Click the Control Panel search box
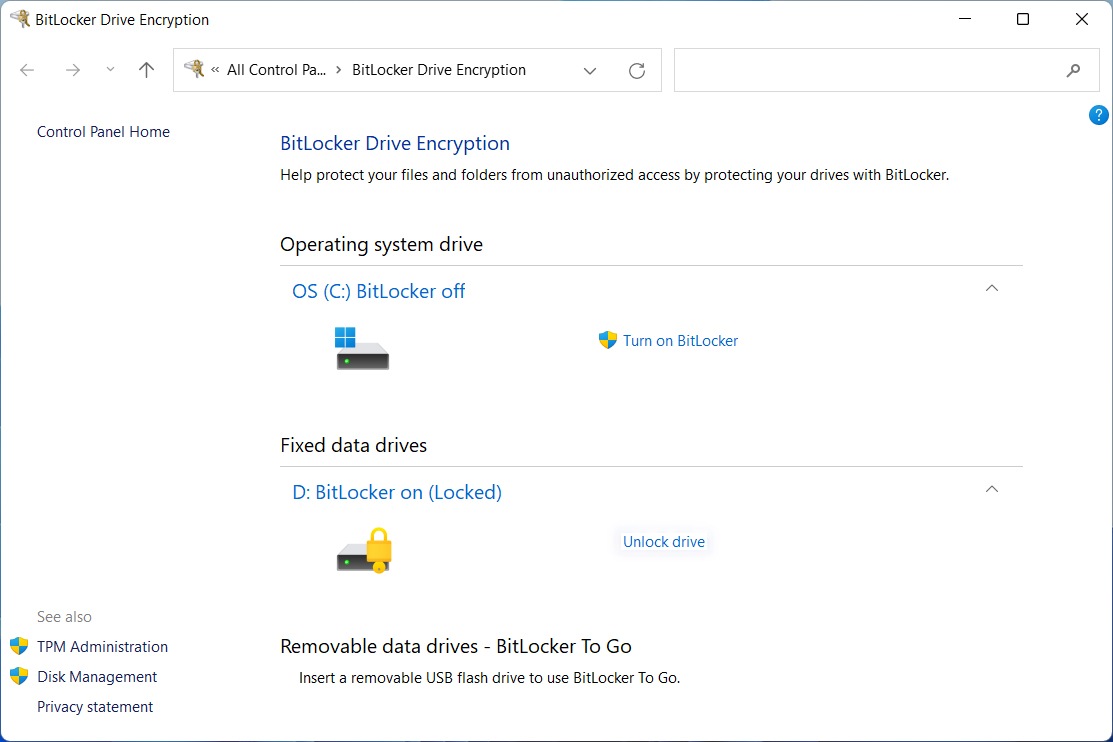The width and height of the screenshot is (1113, 742). pyautogui.click(x=887, y=70)
